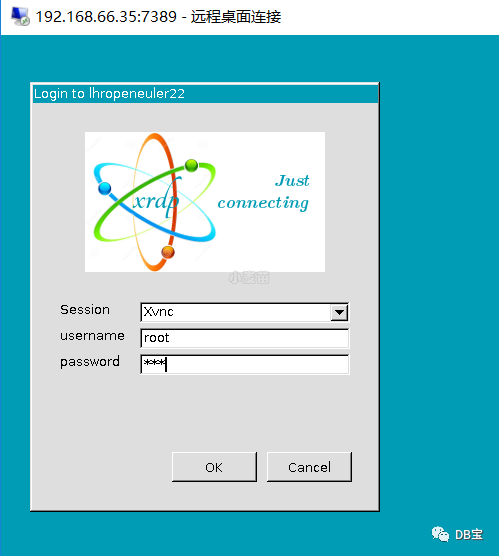Image resolution: width=499 pixels, height=556 pixels.
Task: Click the 'Just connecting' slogan text
Action: 264,193
